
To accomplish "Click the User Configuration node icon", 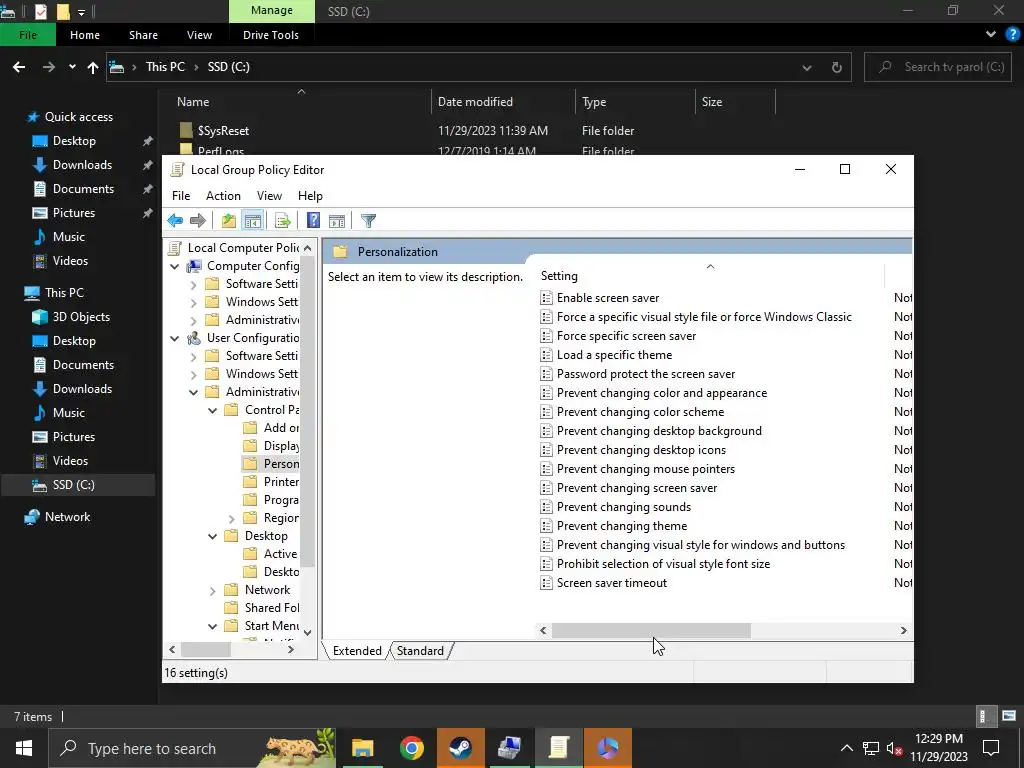I will [194, 338].
